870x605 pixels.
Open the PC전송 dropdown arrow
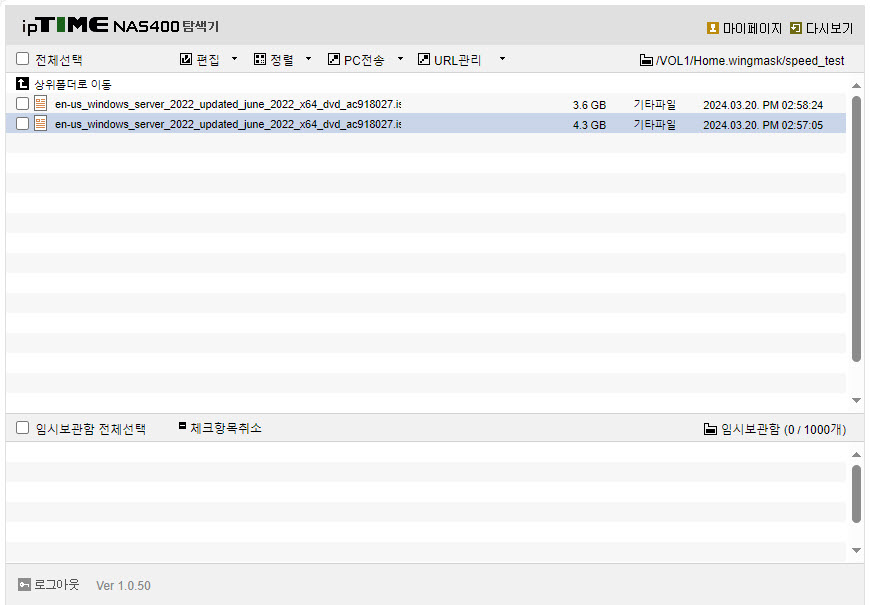(400, 58)
